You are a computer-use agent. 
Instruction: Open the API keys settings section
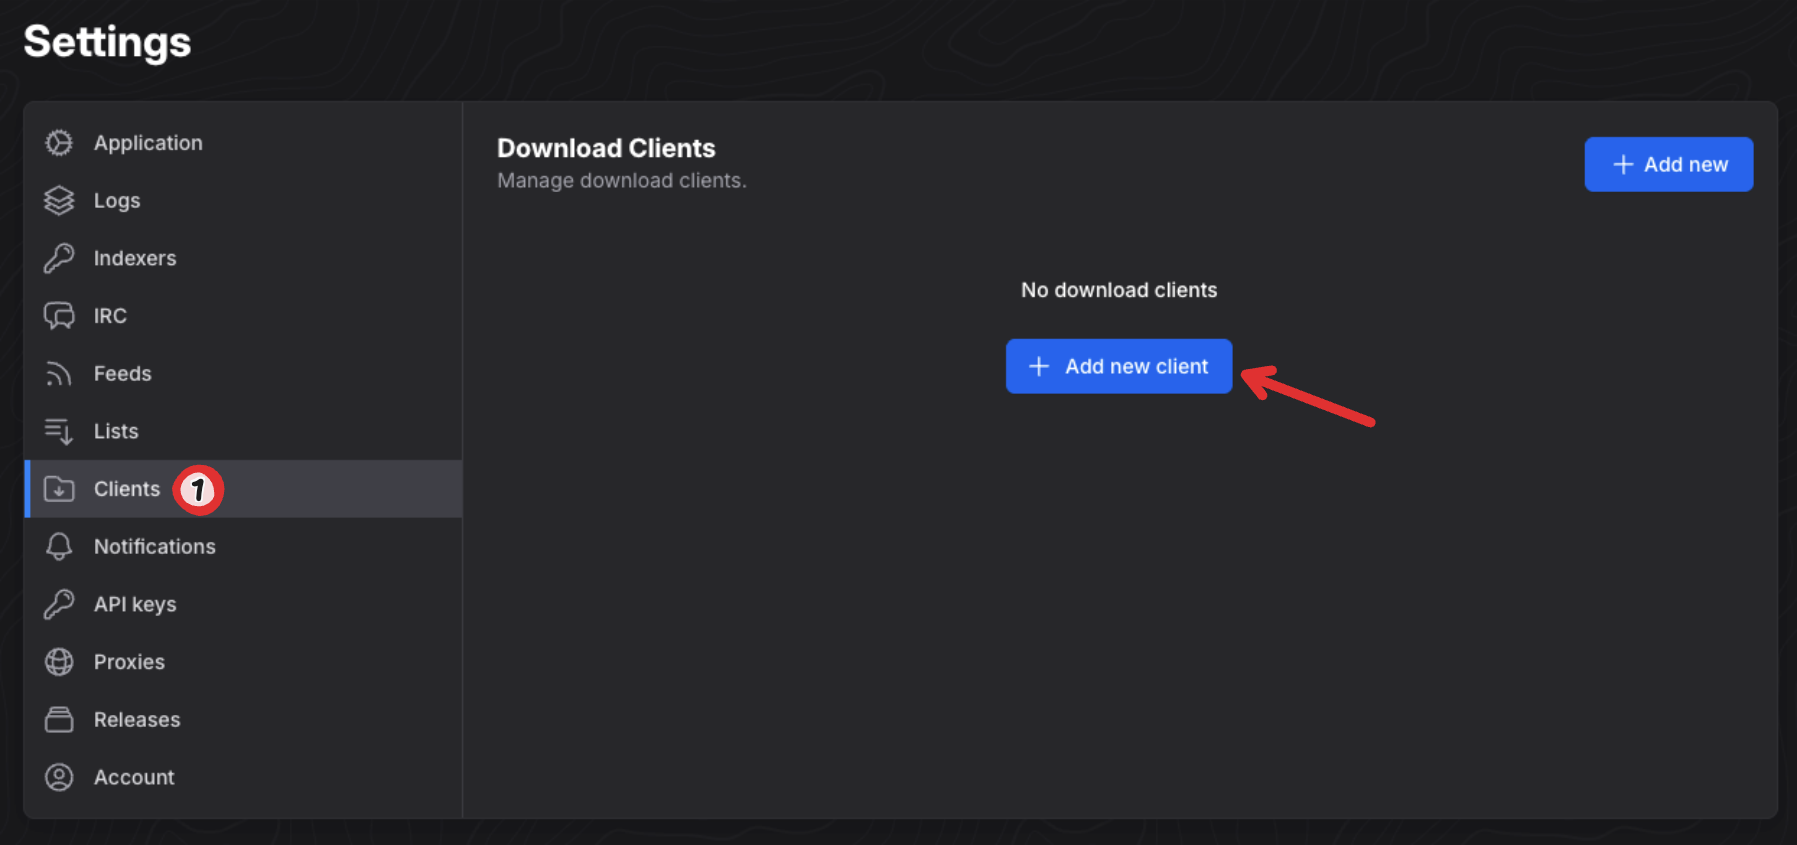[135, 604]
